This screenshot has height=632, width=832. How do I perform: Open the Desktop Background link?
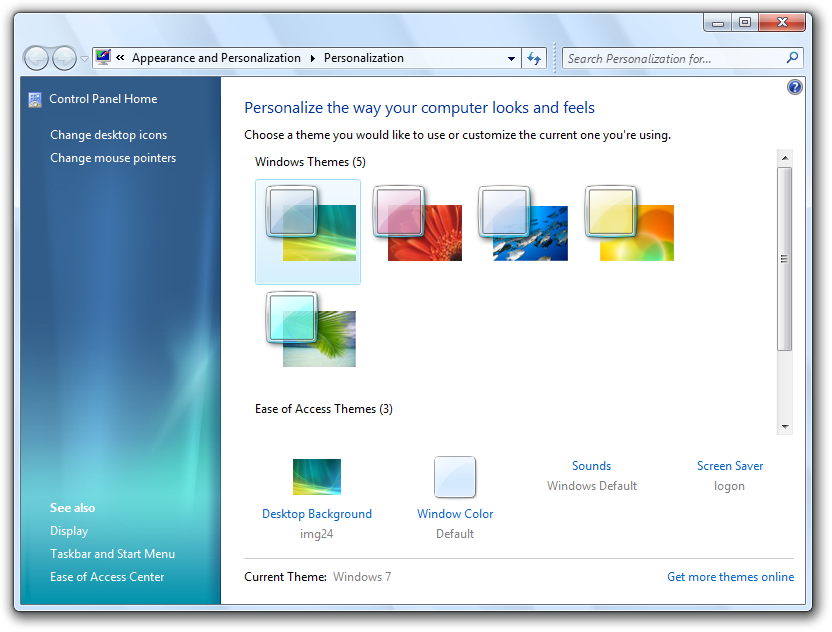317,514
